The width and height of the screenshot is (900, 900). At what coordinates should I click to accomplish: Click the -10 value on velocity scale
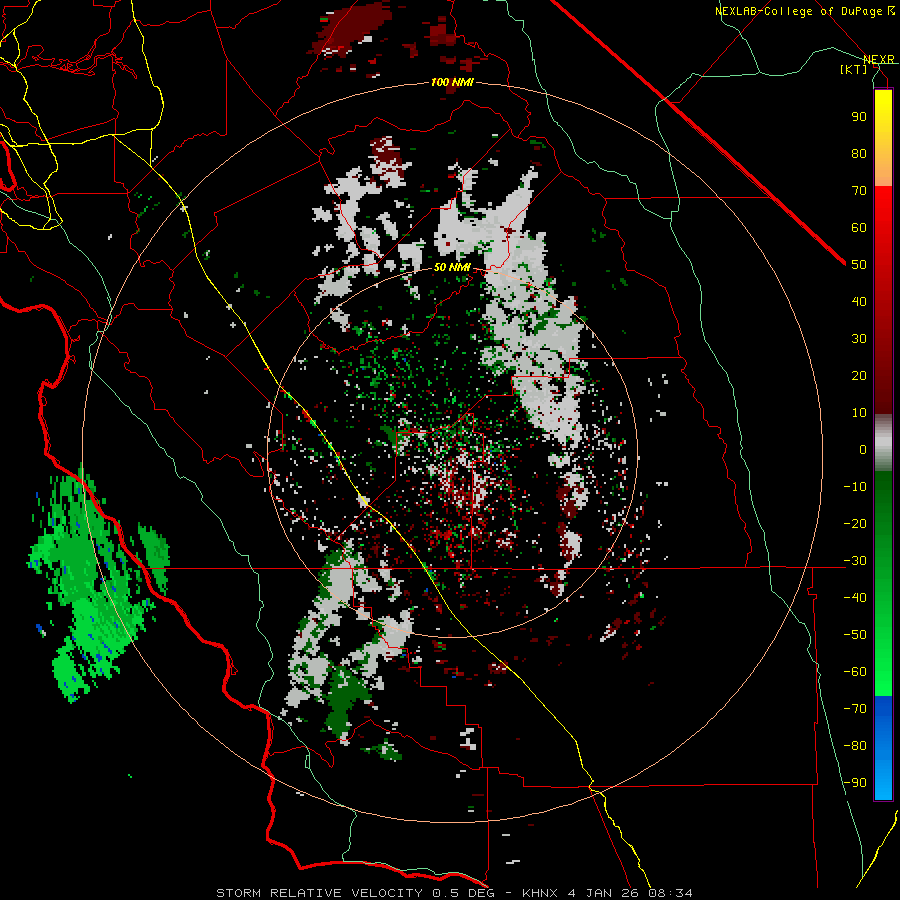click(x=855, y=487)
